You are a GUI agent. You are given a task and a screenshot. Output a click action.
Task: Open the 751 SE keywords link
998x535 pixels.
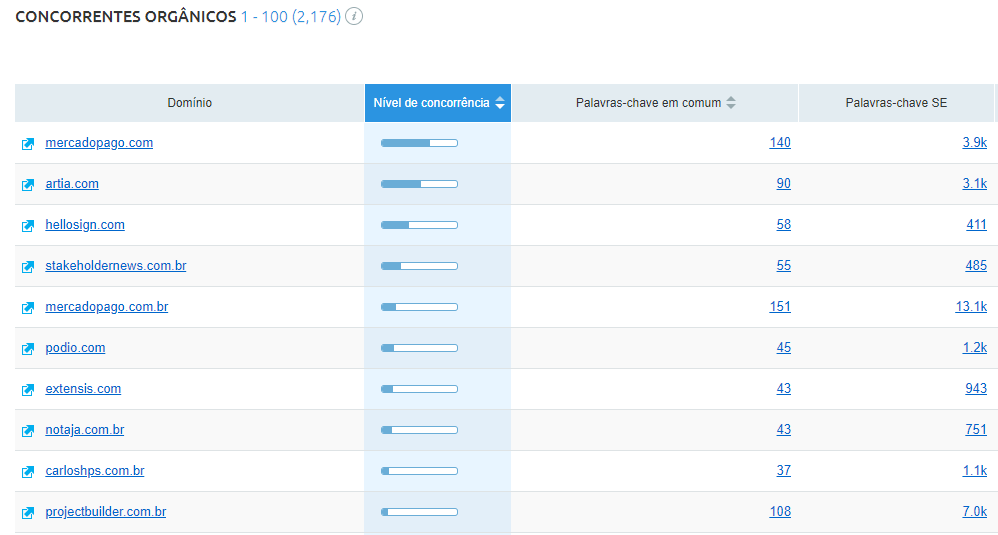pos(976,429)
